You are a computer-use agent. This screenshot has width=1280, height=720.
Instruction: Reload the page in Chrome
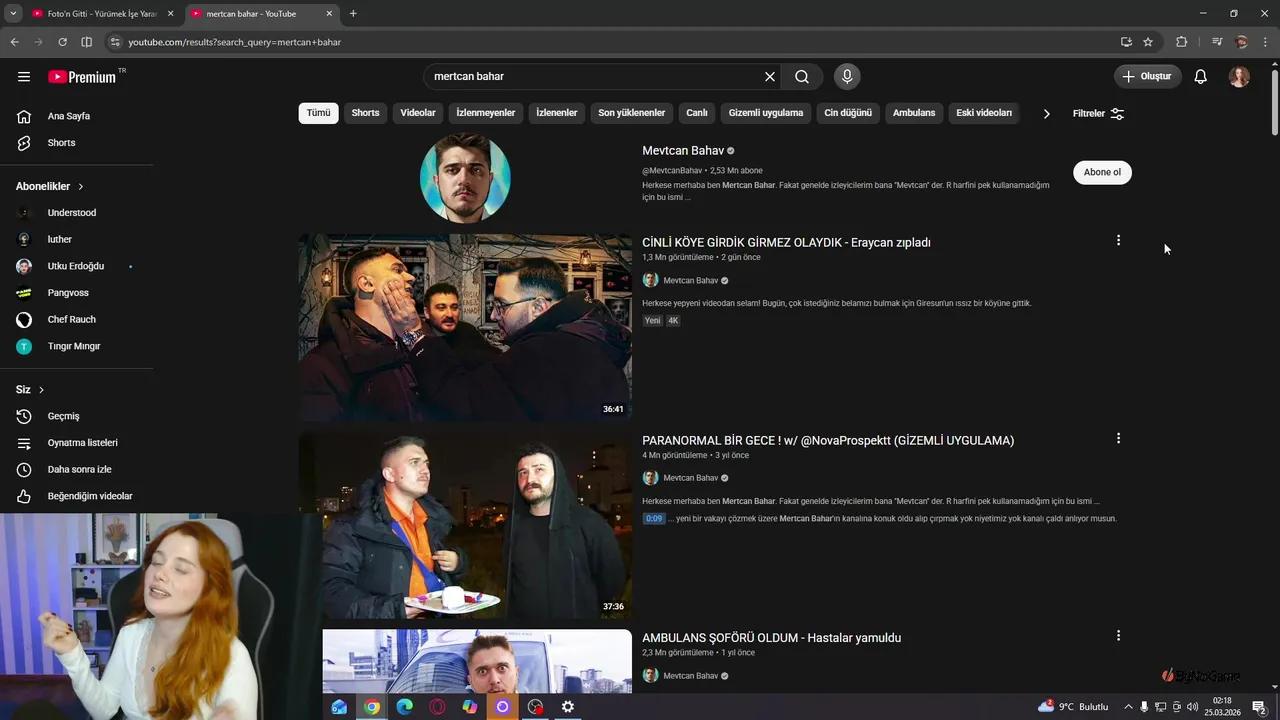pos(62,42)
